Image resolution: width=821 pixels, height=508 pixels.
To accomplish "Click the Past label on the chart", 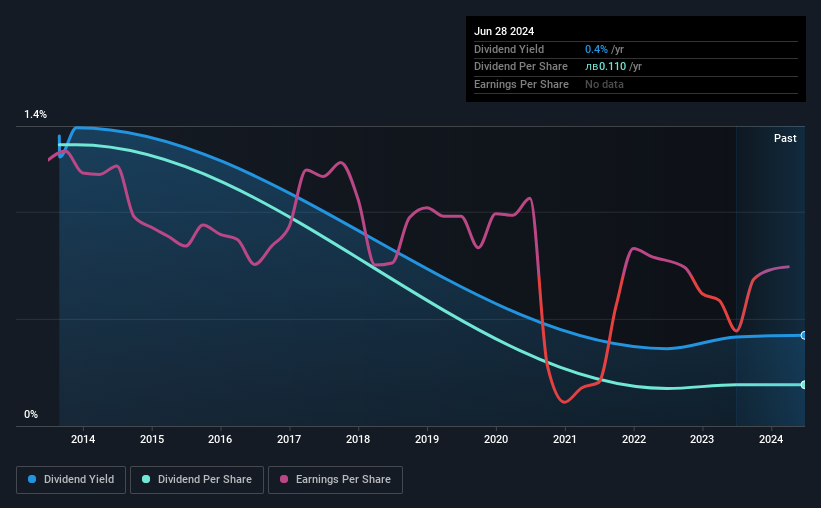I will pos(785,138).
